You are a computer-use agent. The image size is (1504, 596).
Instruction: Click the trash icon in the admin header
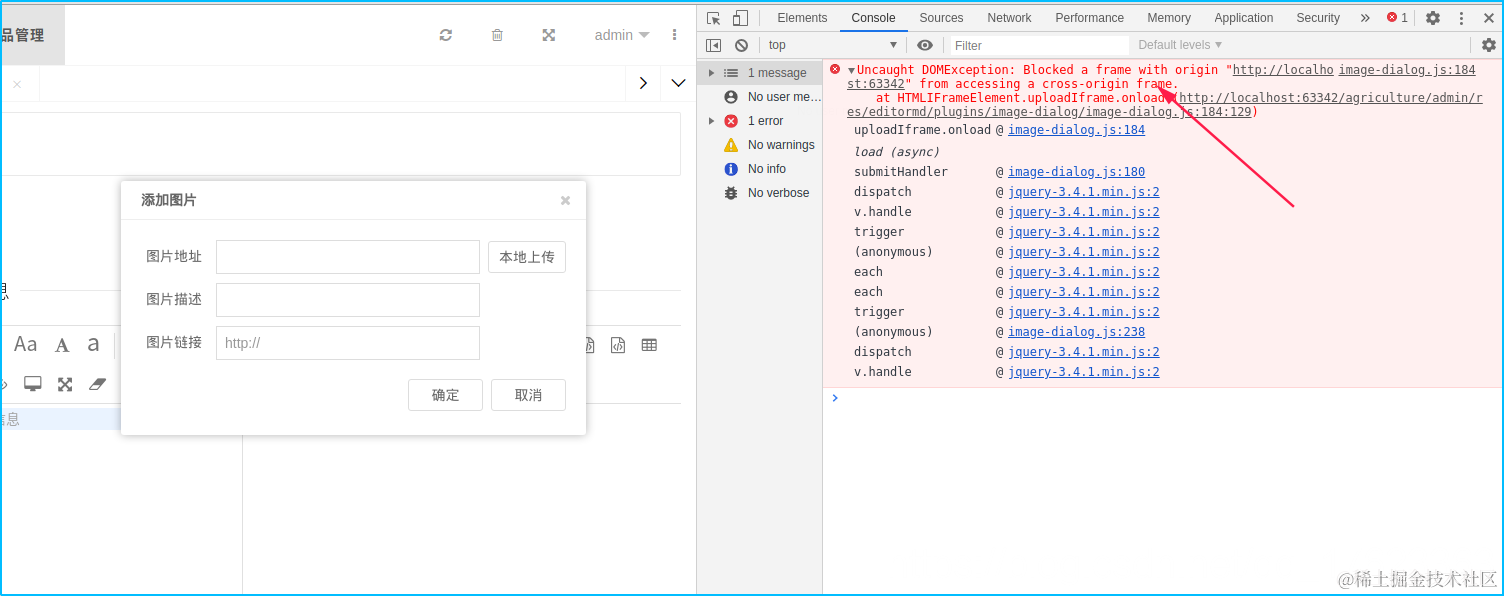coord(497,35)
